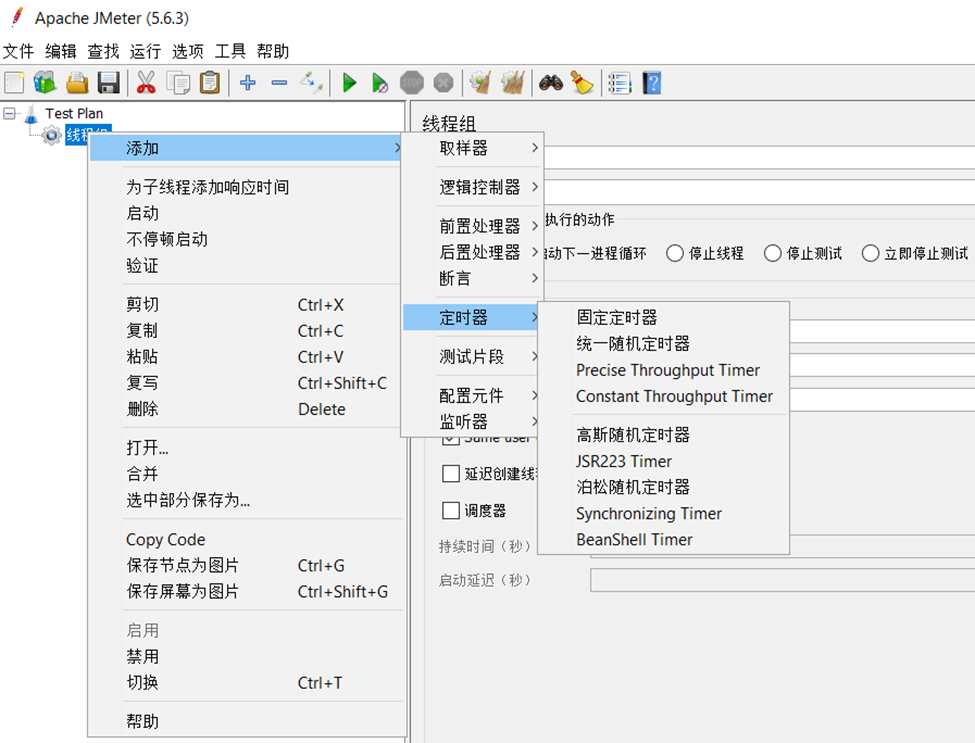Select Constant Throughput Timer menu entry
The width and height of the screenshot is (975, 743).
click(674, 396)
